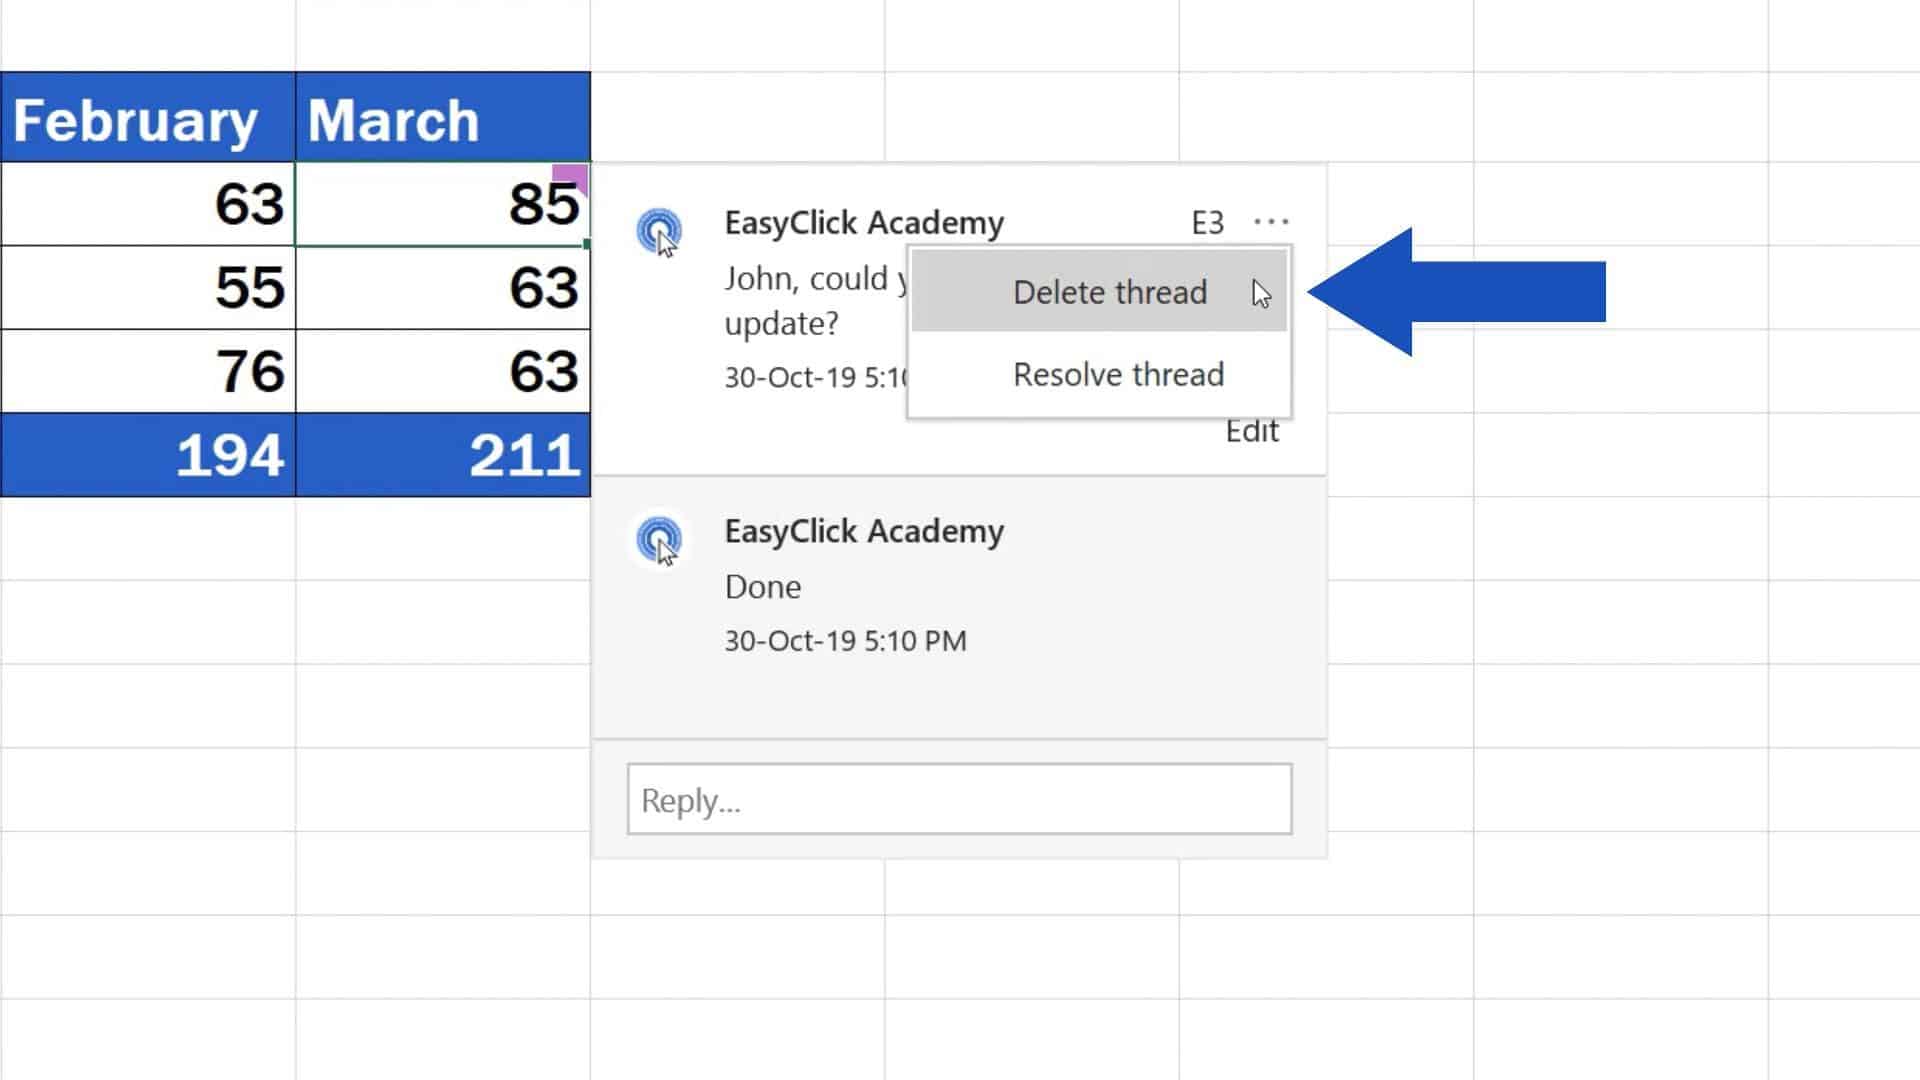Select an empty cell right of the comment pane
Screen dimensions: 1920x1080
tap(1600, 600)
